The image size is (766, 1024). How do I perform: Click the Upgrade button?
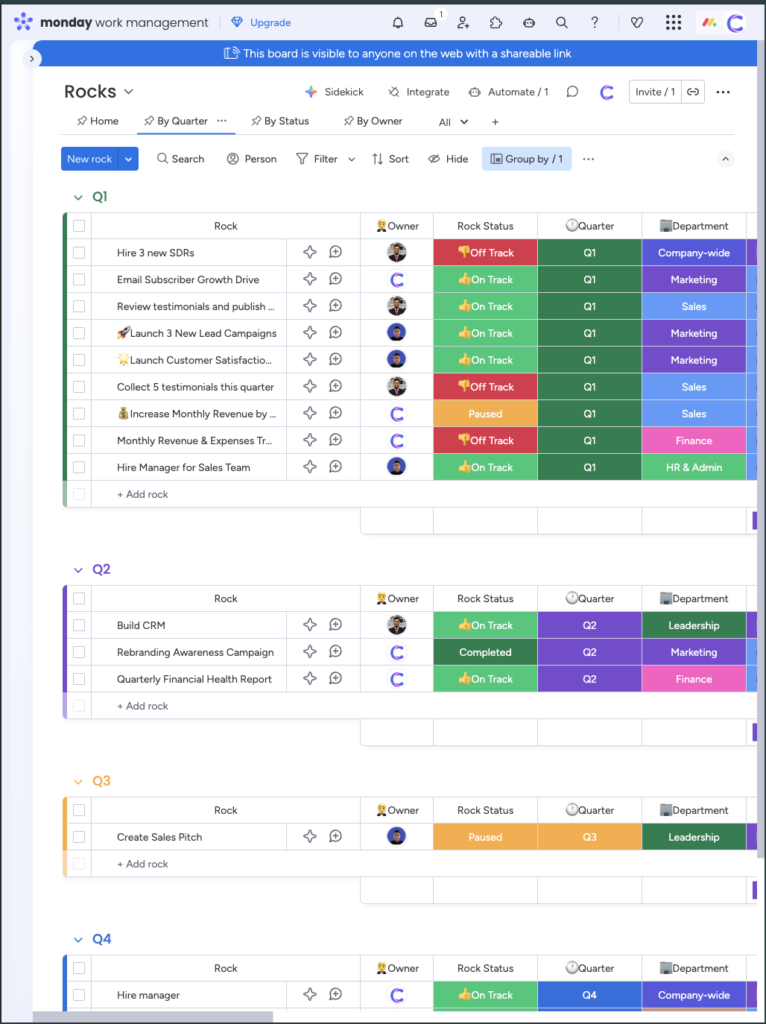point(261,22)
